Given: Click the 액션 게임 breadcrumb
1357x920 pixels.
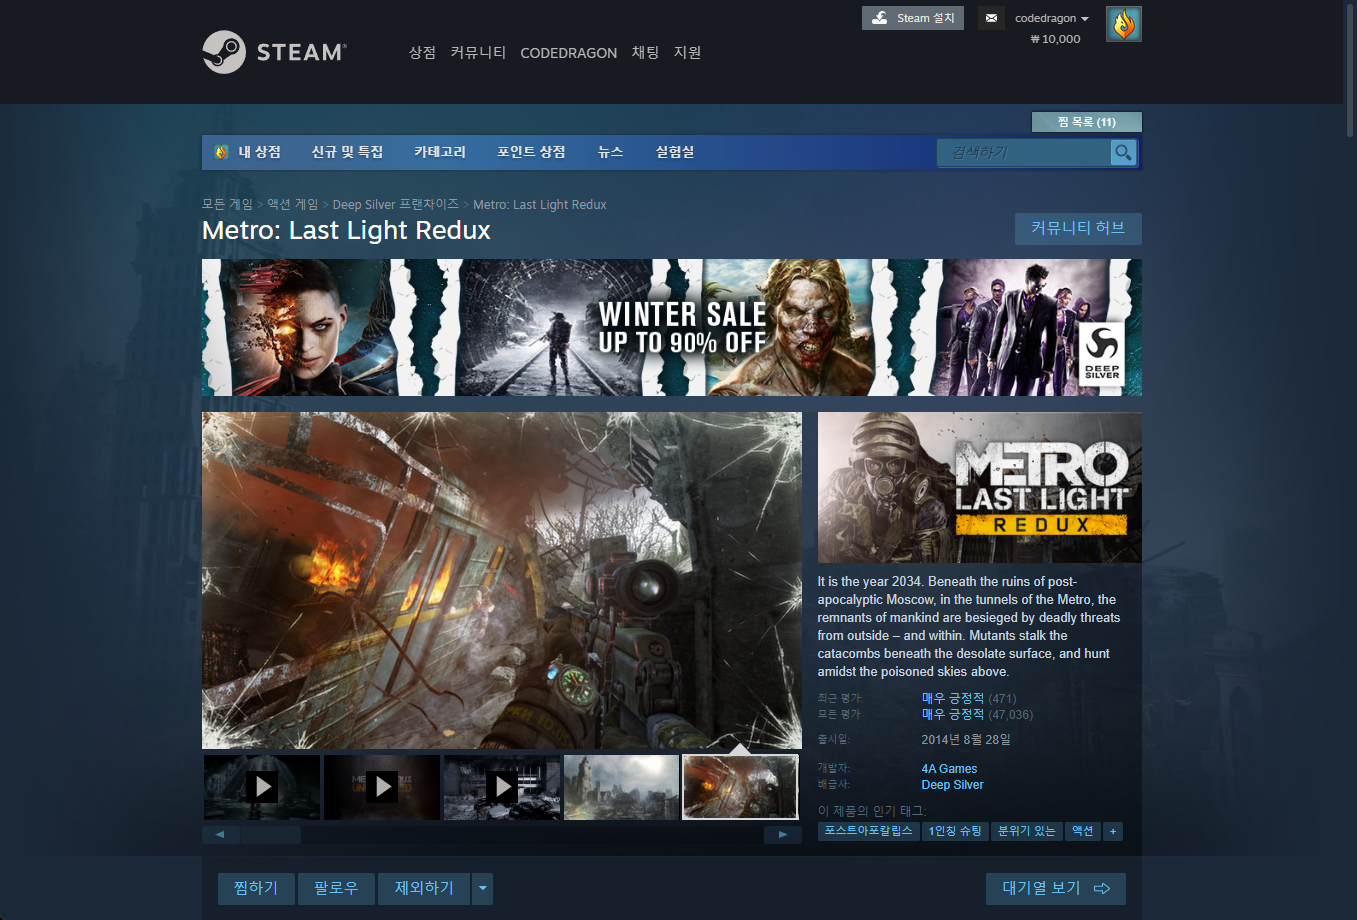Looking at the screenshot, I should (292, 204).
